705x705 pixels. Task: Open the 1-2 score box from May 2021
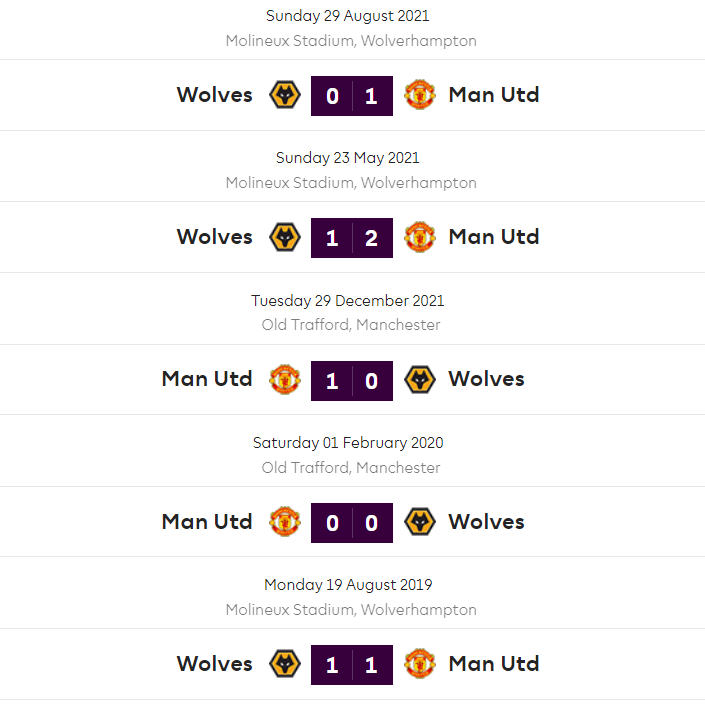click(x=352, y=238)
